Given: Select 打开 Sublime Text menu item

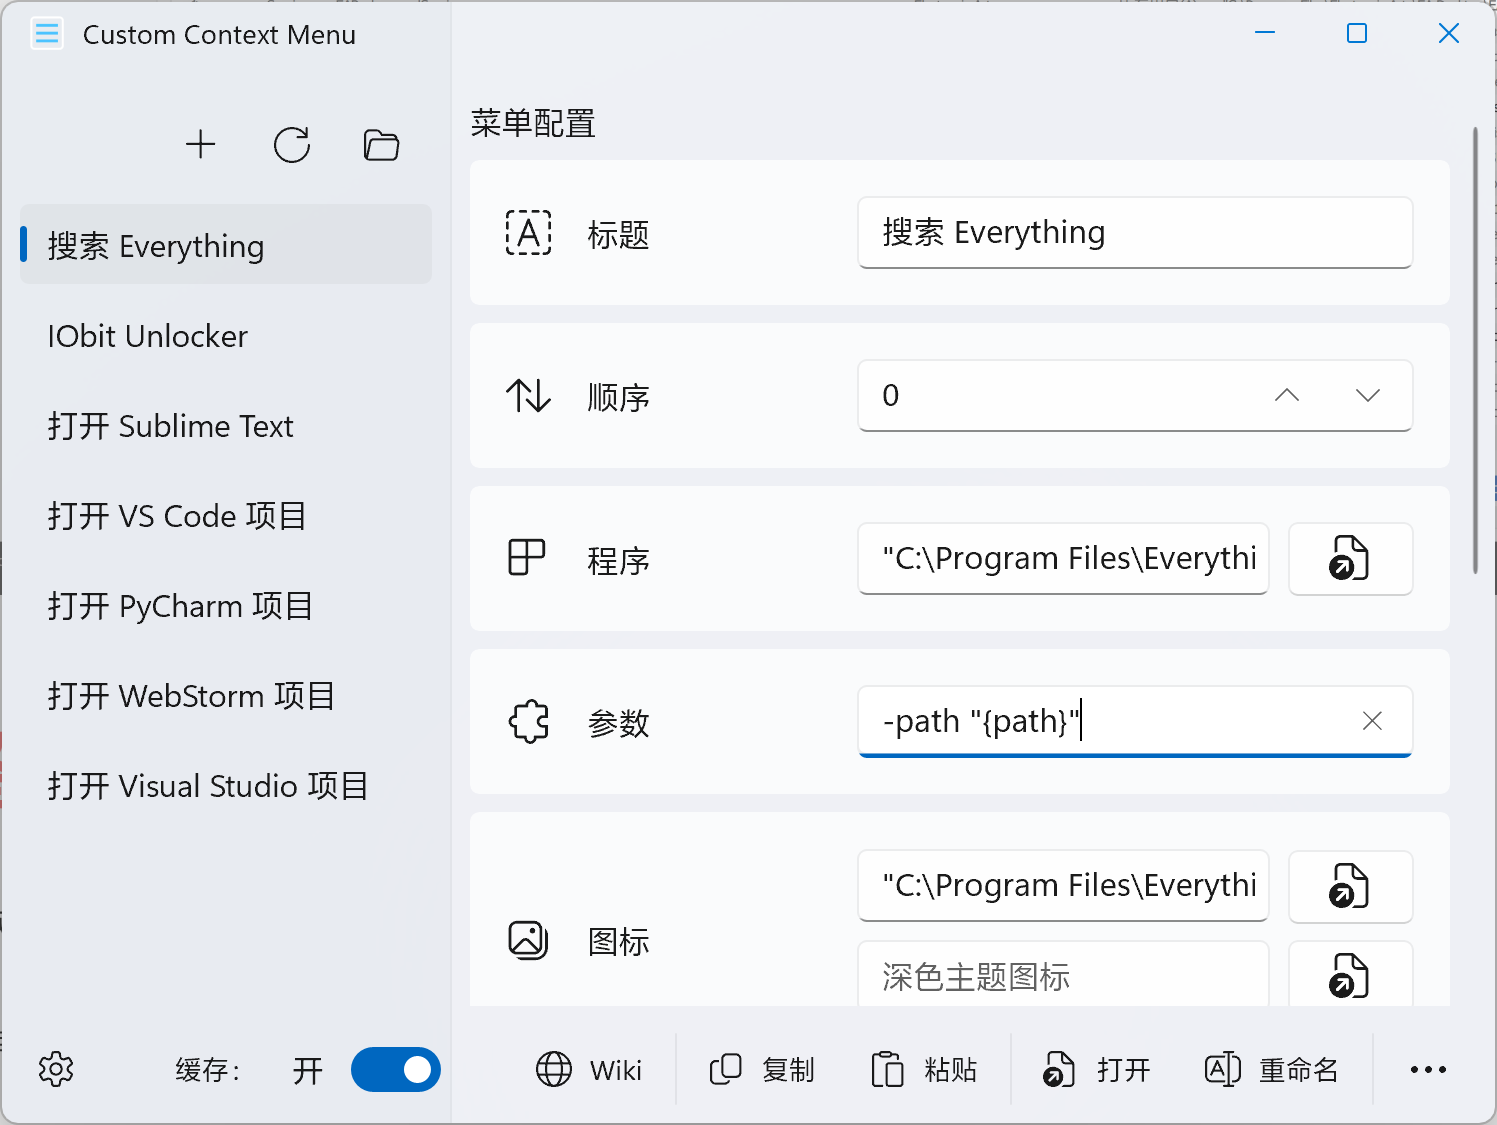Looking at the screenshot, I should point(171,426).
